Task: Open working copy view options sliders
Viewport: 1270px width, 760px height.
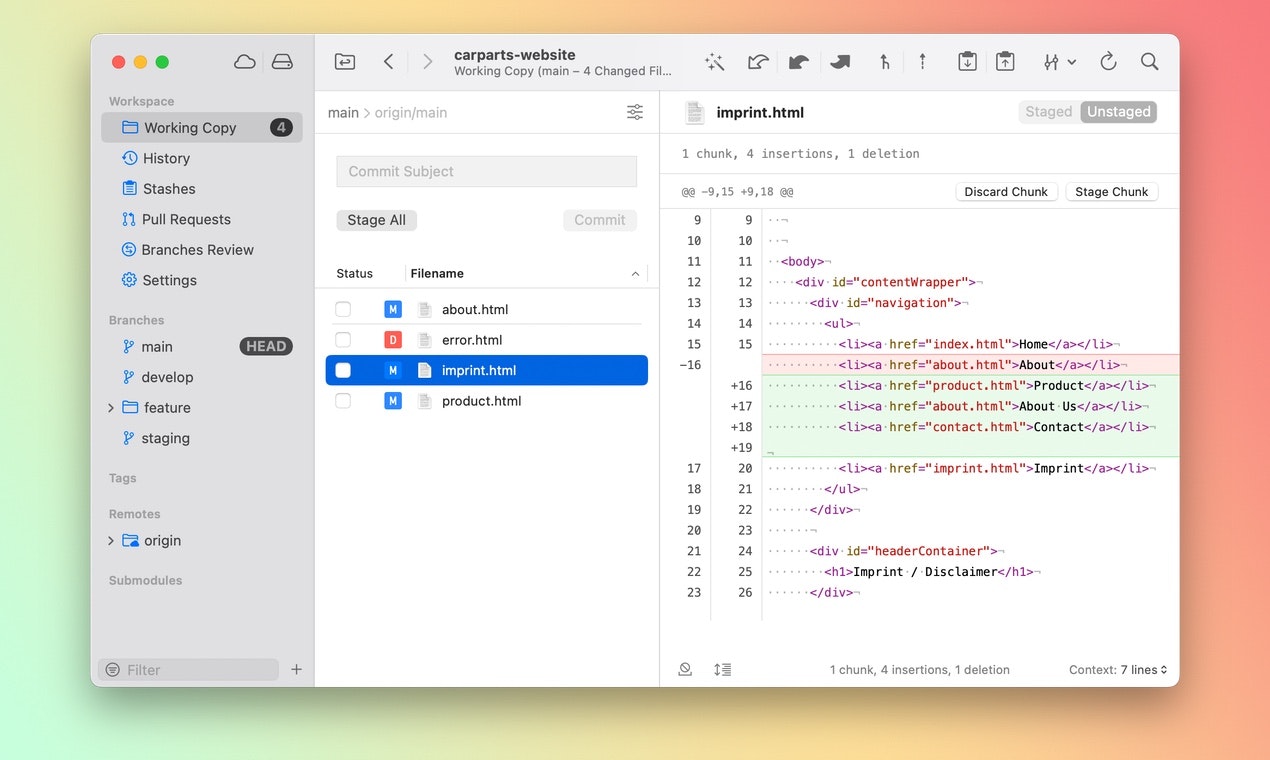Action: click(x=635, y=112)
